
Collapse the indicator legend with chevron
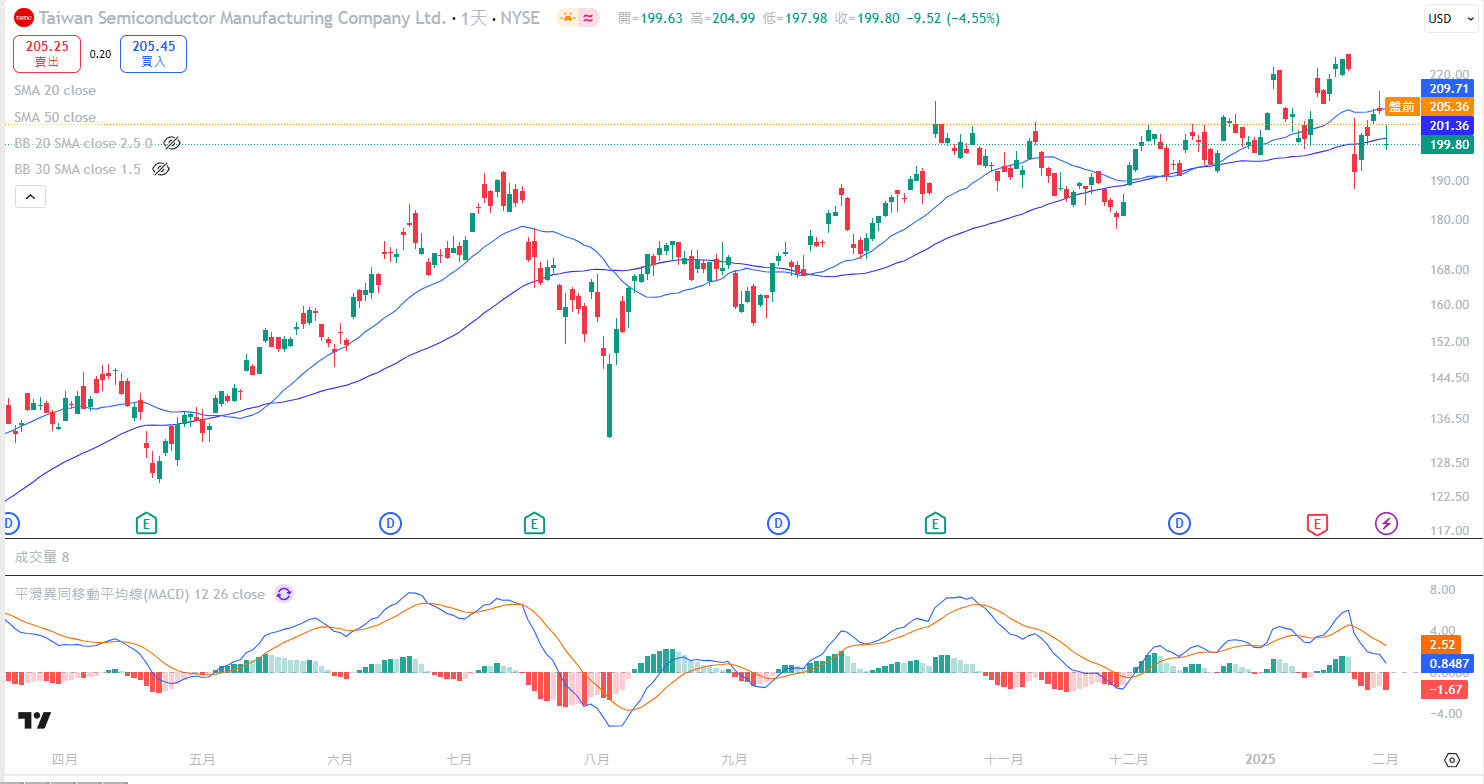29,197
